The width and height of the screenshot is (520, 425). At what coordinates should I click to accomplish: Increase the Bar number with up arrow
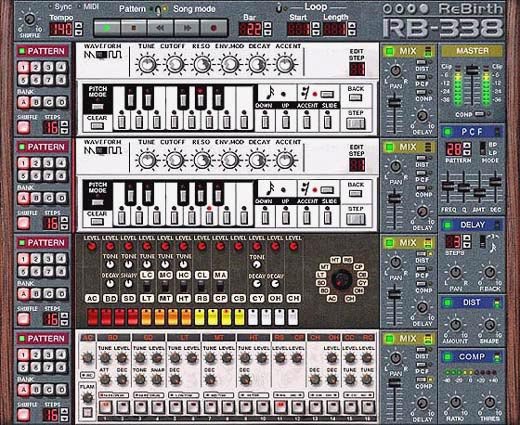(267, 25)
